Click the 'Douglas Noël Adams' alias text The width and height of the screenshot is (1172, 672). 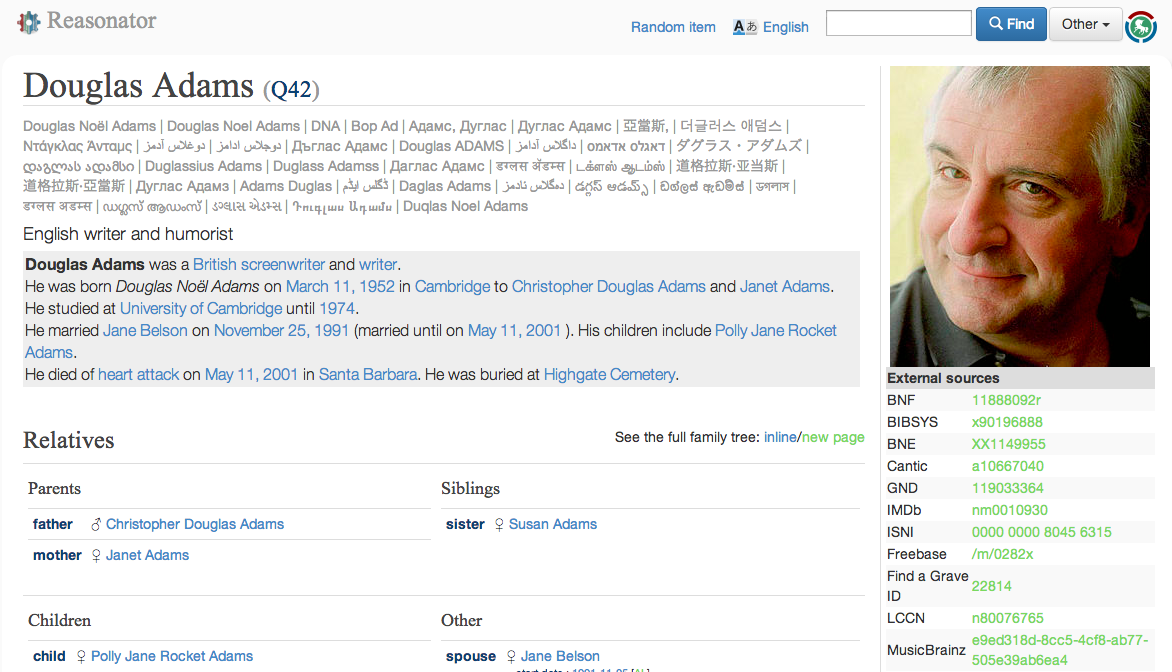point(90,126)
